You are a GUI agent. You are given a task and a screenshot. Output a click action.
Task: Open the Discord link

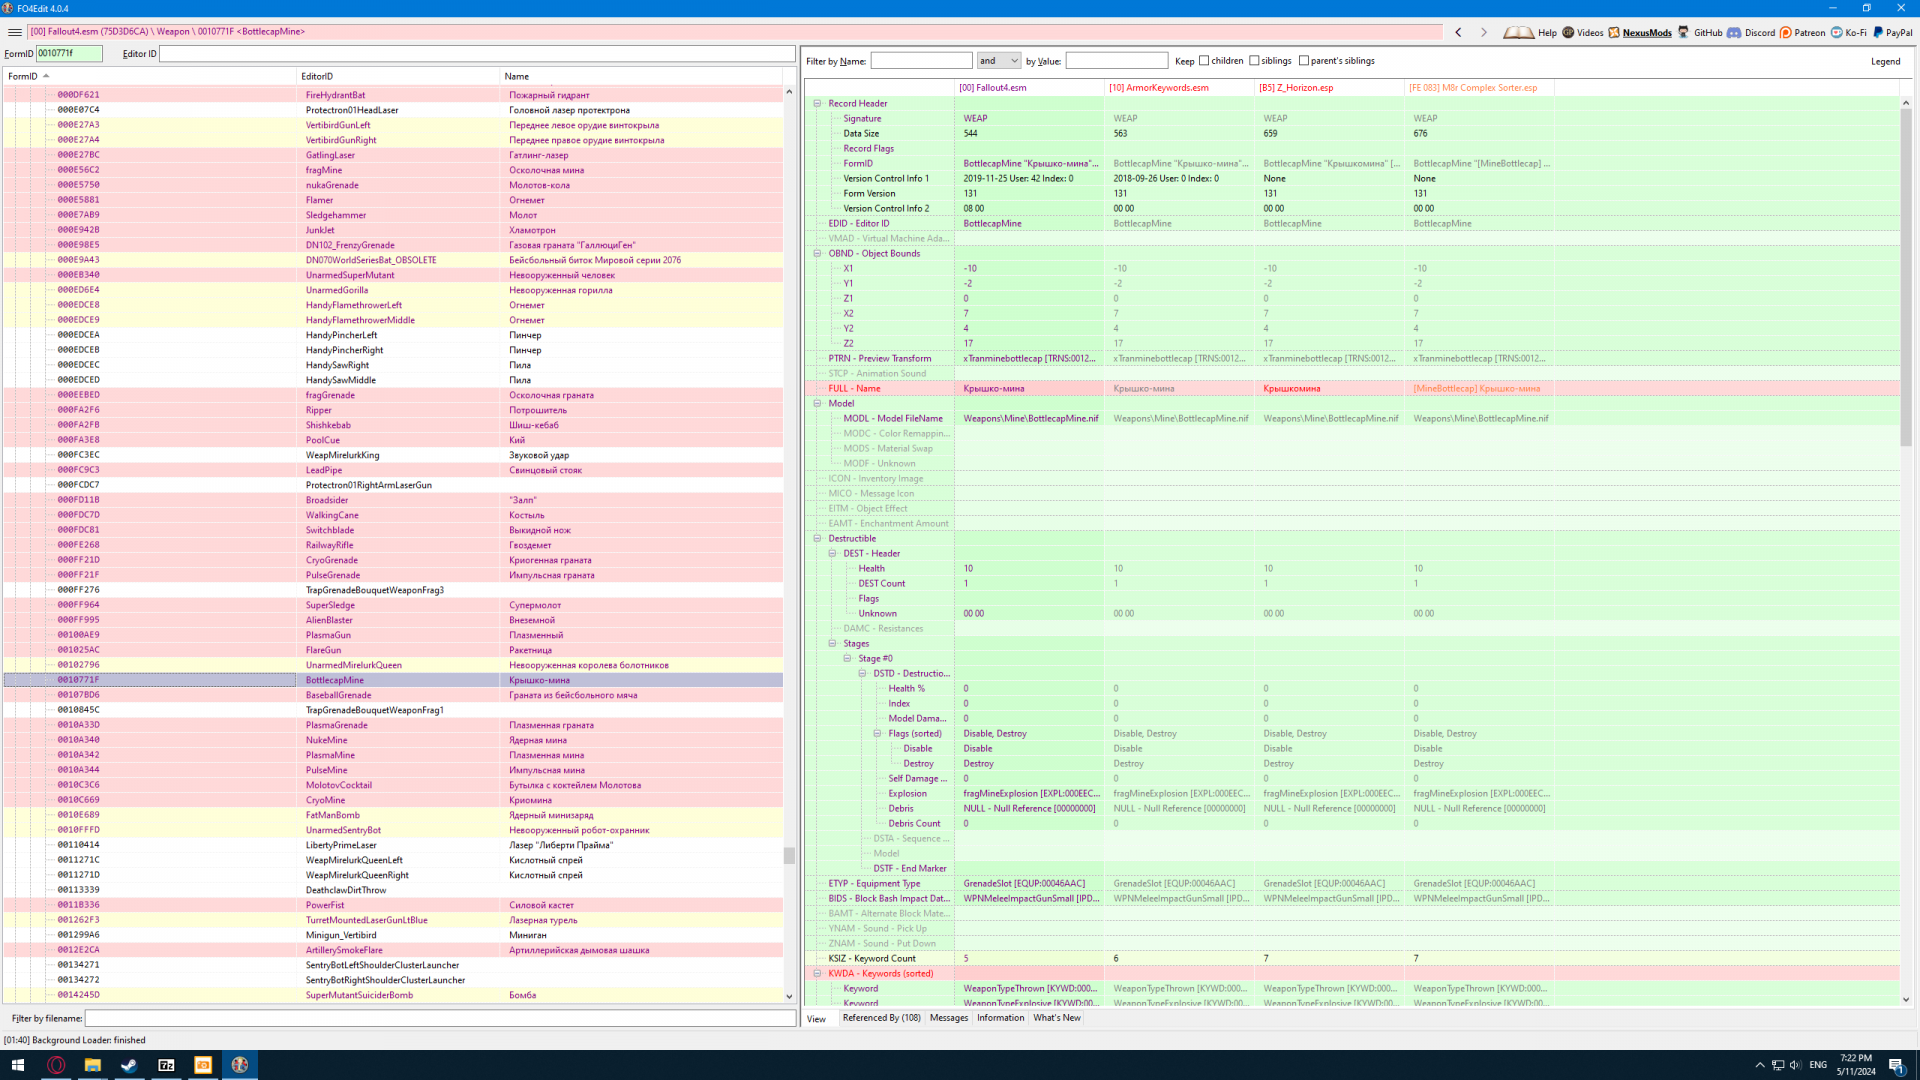1751,32
